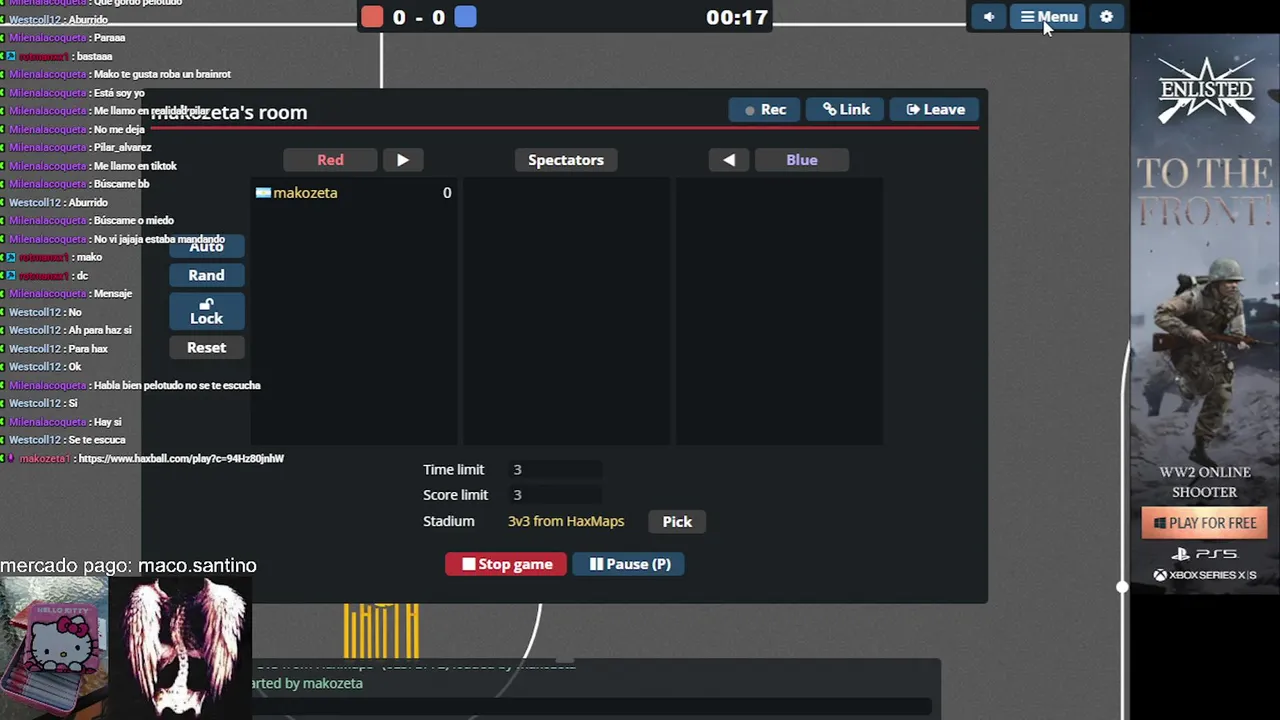Click the angel wings thumbnail image

[x=180, y=648]
